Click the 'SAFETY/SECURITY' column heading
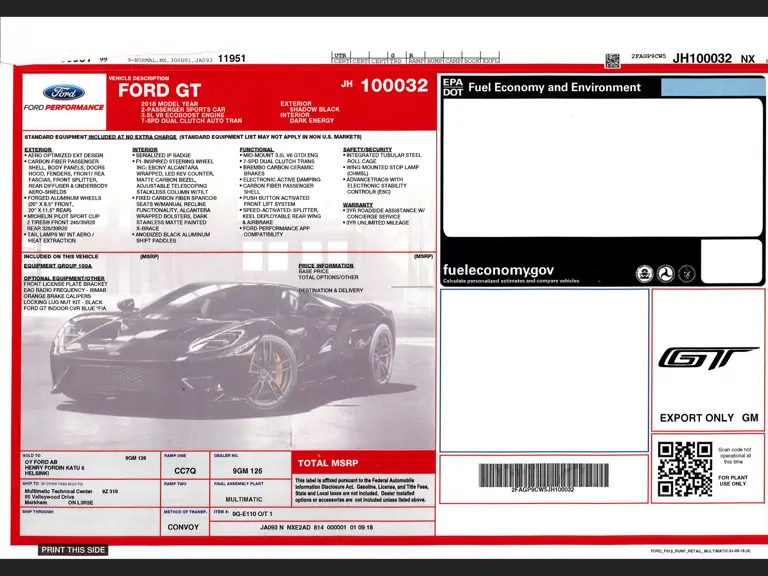 367,149
